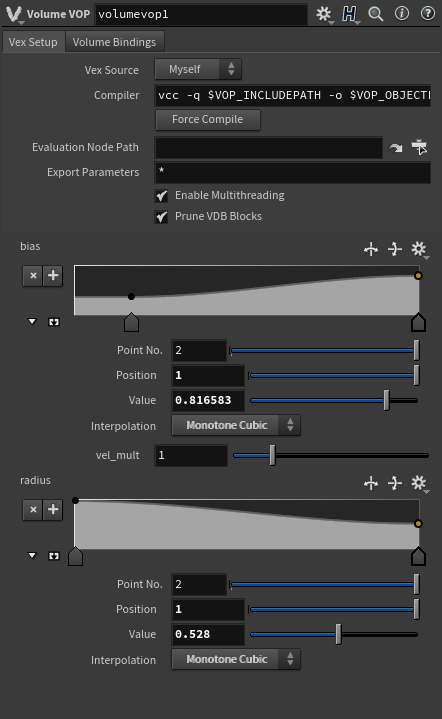Click the bias Point No. slider
The height and width of the screenshot is (719, 442).
coord(324,351)
